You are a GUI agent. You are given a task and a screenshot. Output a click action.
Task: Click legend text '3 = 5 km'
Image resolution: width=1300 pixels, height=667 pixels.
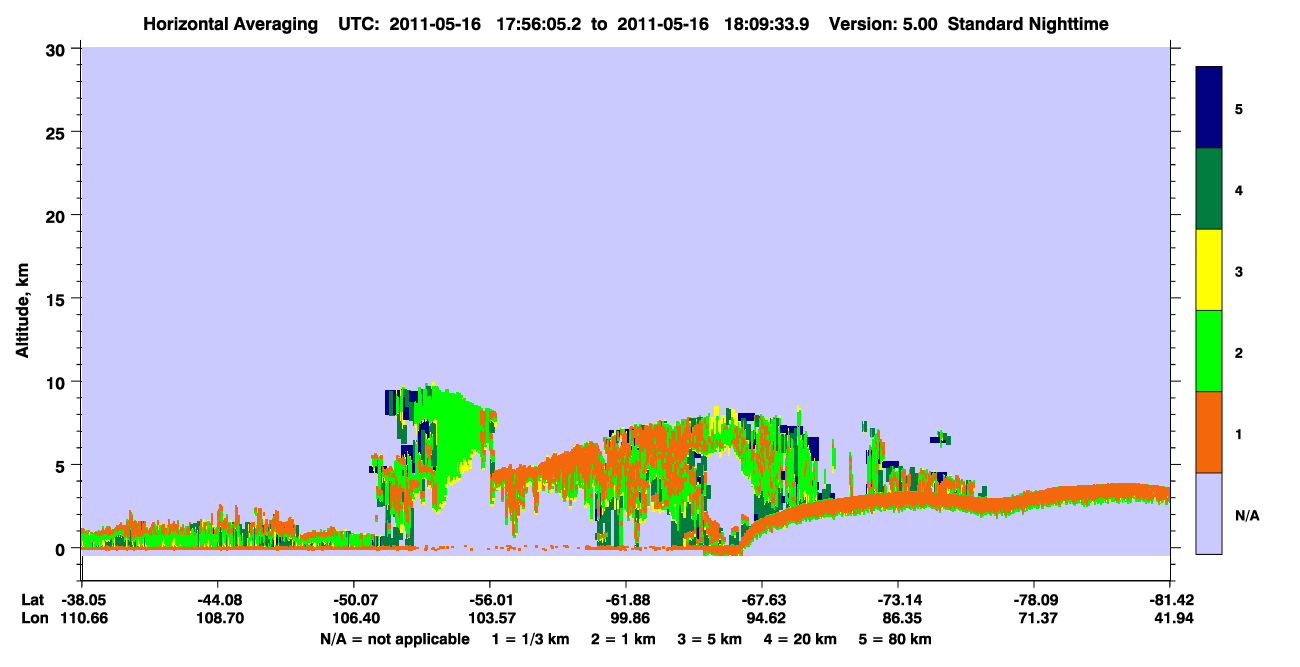tap(711, 639)
